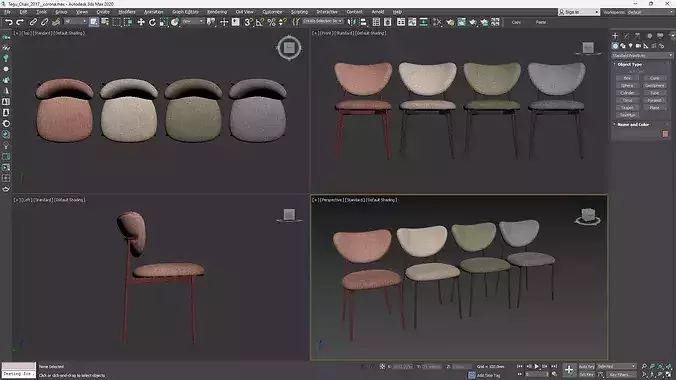The height and width of the screenshot is (380, 676).
Task: Open the Selection Filter dropdown
Action: (x=75, y=22)
